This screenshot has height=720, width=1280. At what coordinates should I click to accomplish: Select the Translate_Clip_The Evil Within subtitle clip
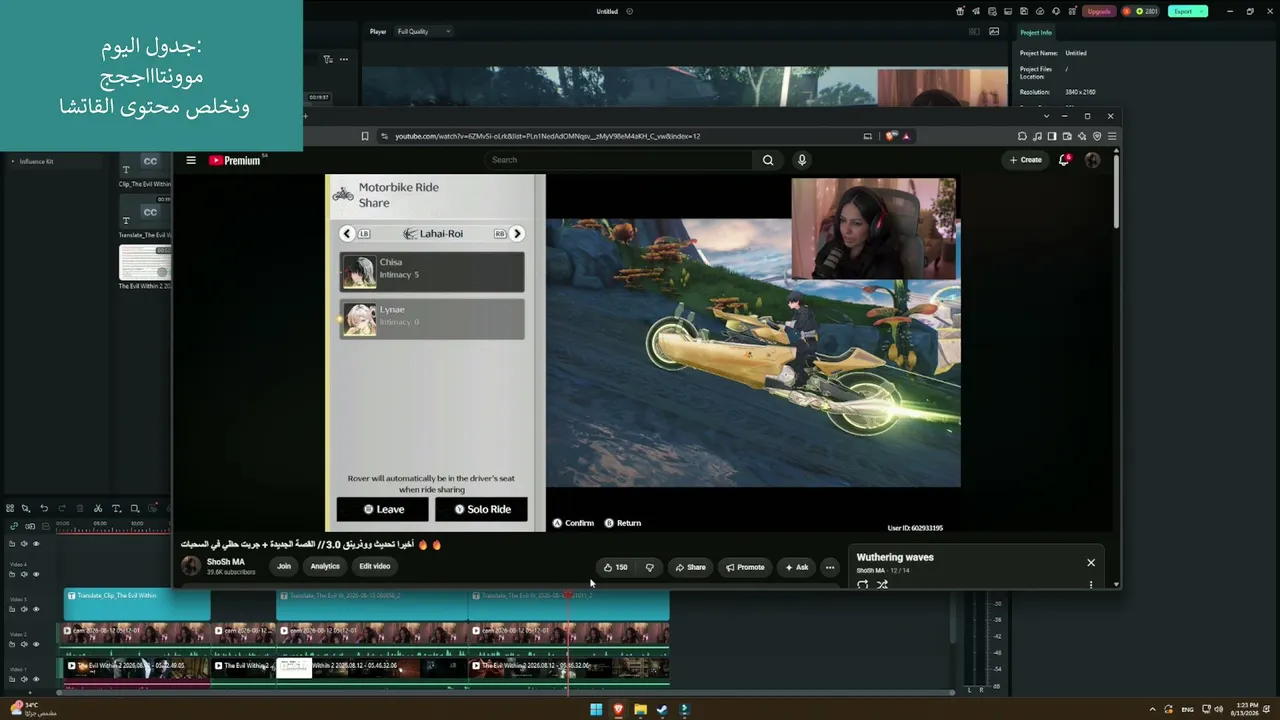[137, 605]
